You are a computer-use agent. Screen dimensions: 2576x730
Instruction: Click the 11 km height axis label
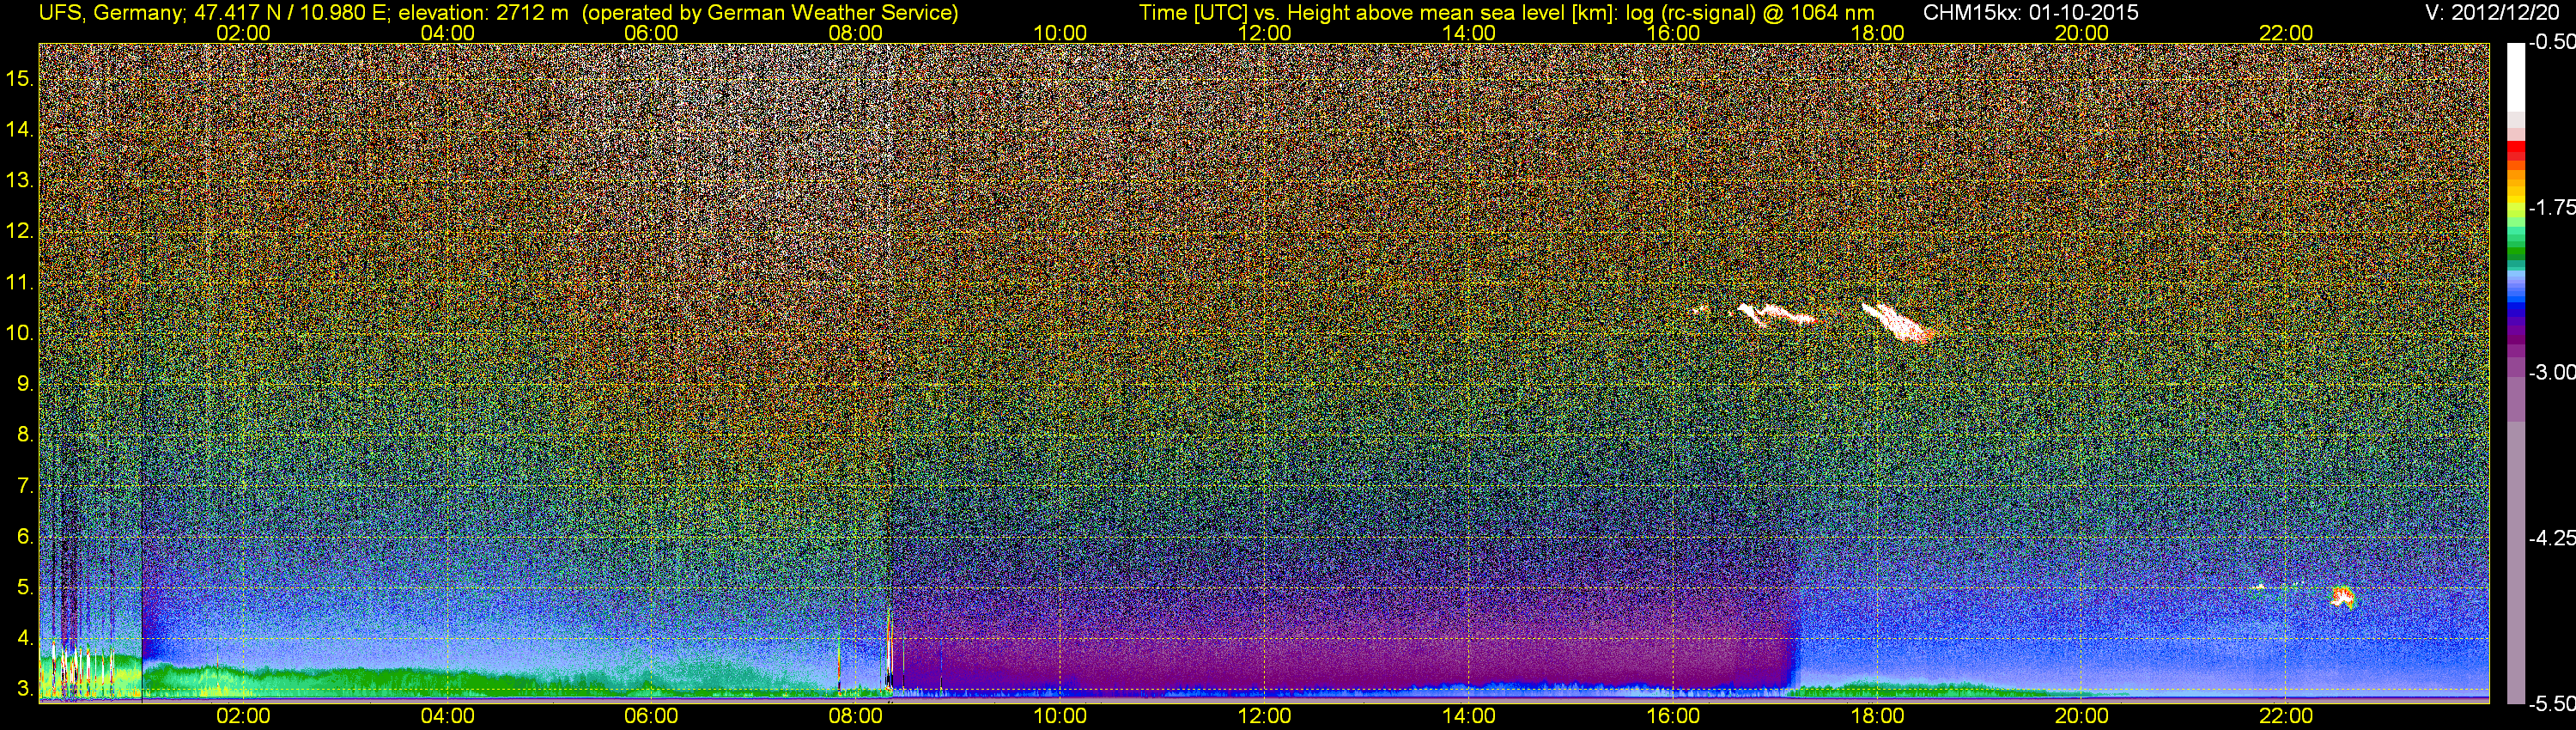[19, 282]
